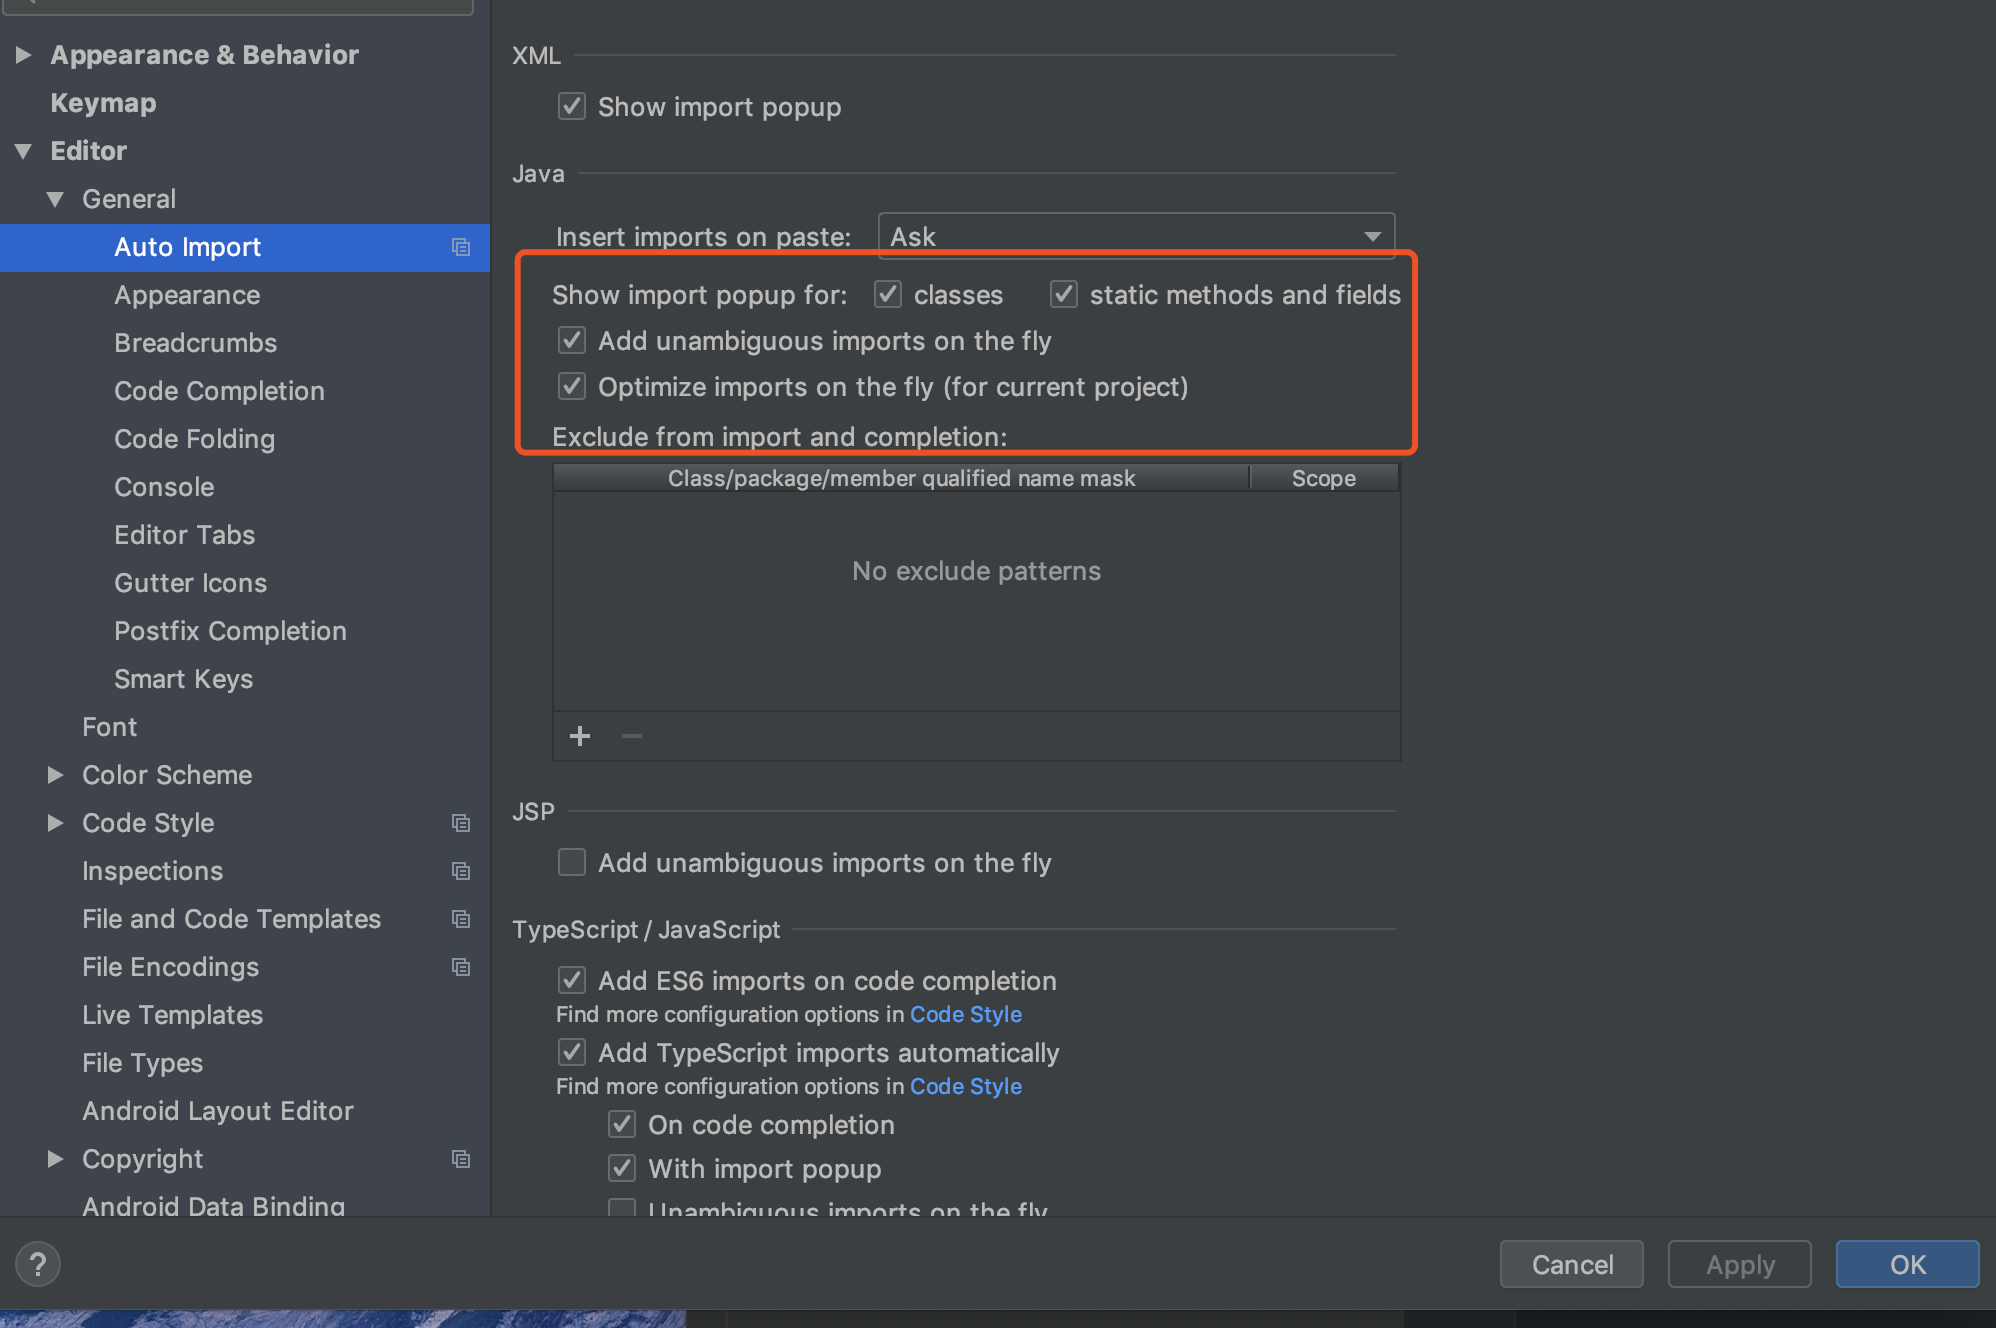Click project-level icon next to Code Style
Screen dimensions: 1996x1328
(461, 823)
